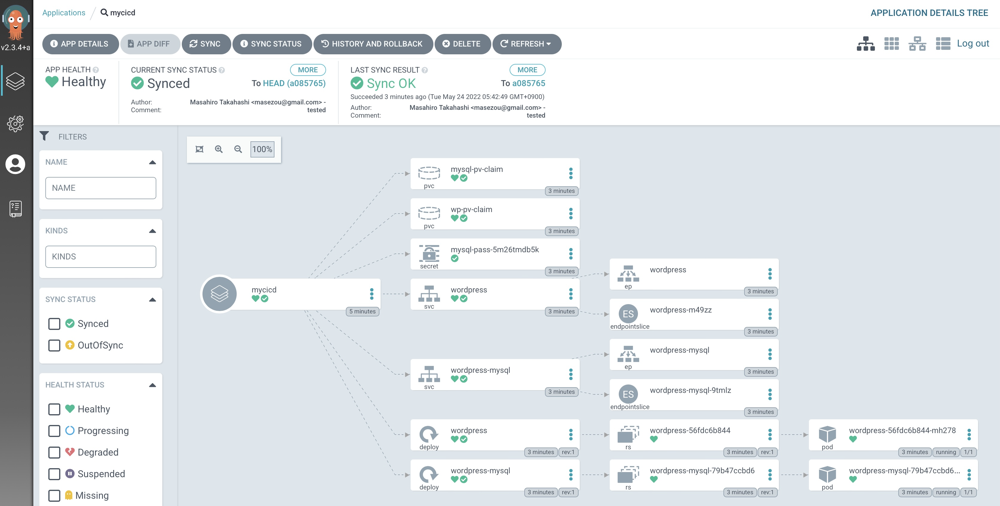The width and height of the screenshot is (1000, 506).
Task: Check the Degraded health filter
Action: 55,452
